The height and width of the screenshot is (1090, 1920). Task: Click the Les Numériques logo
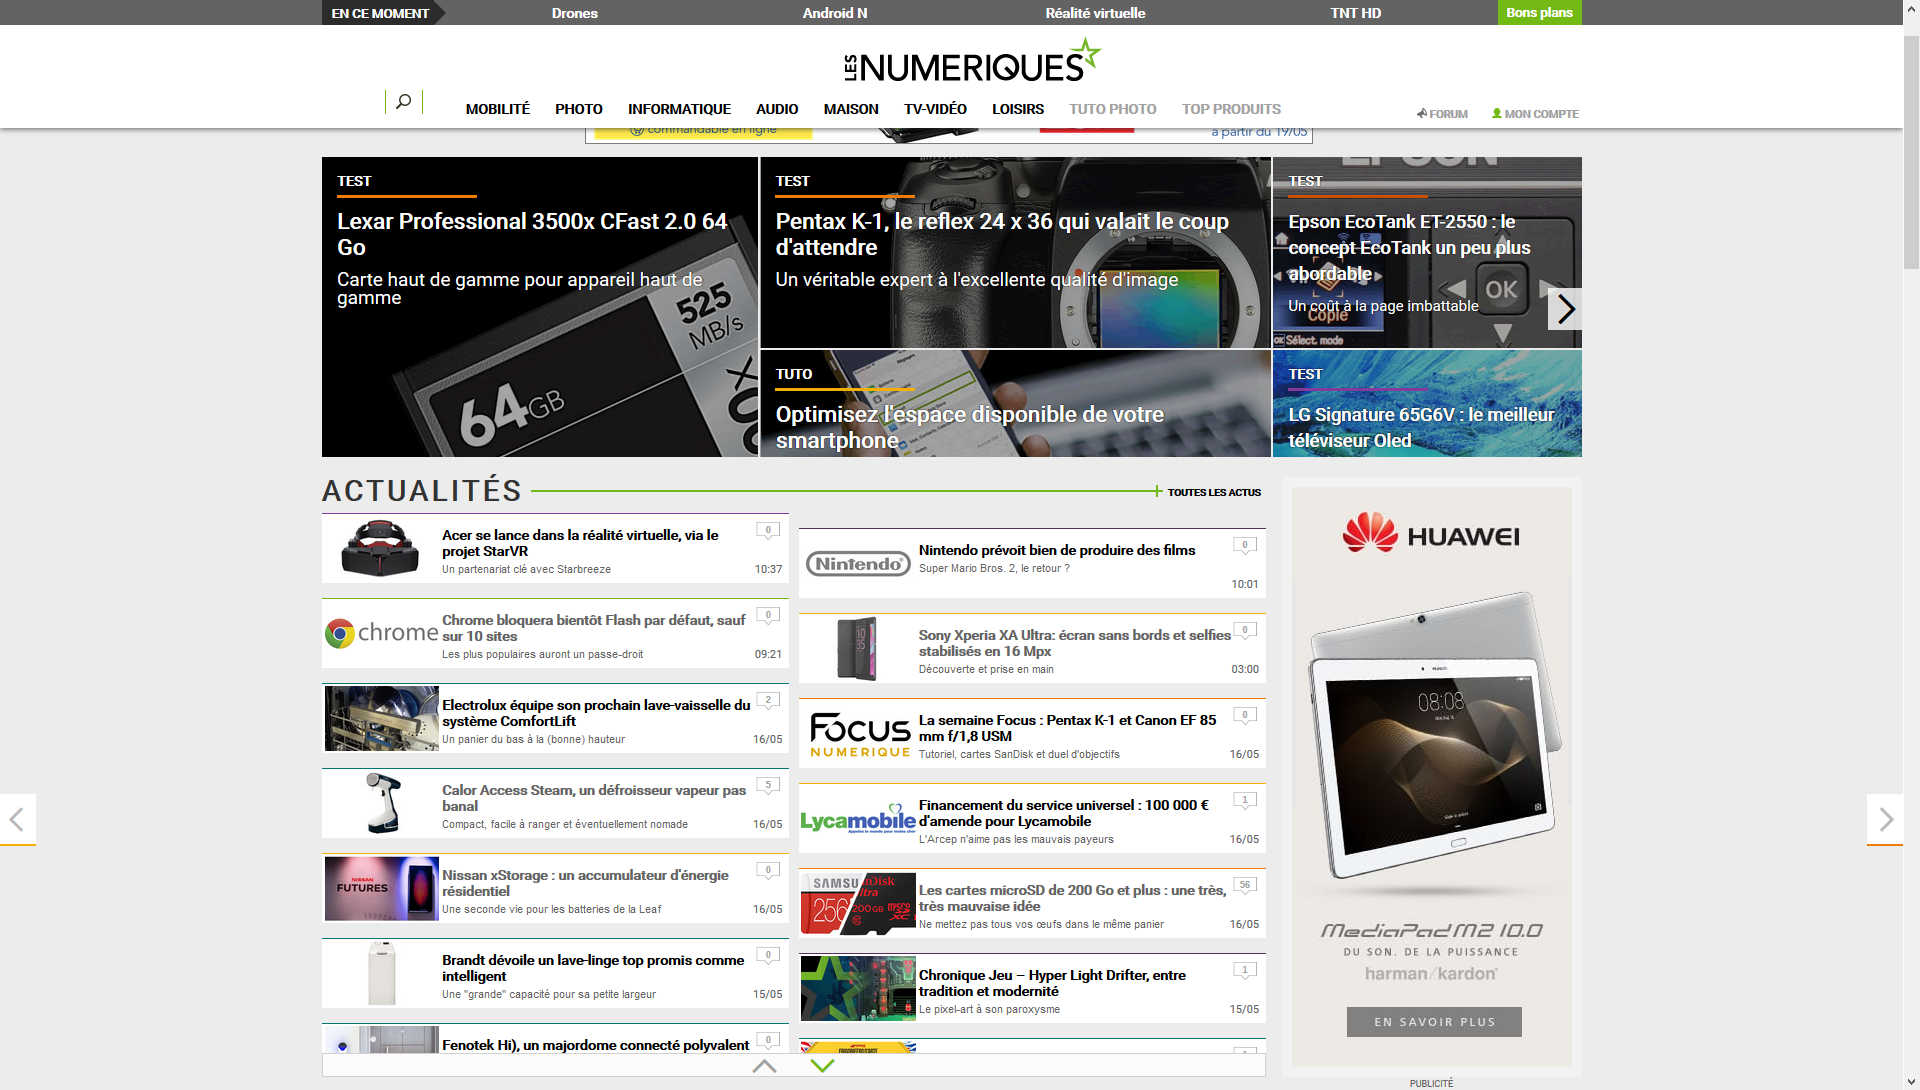coord(972,60)
